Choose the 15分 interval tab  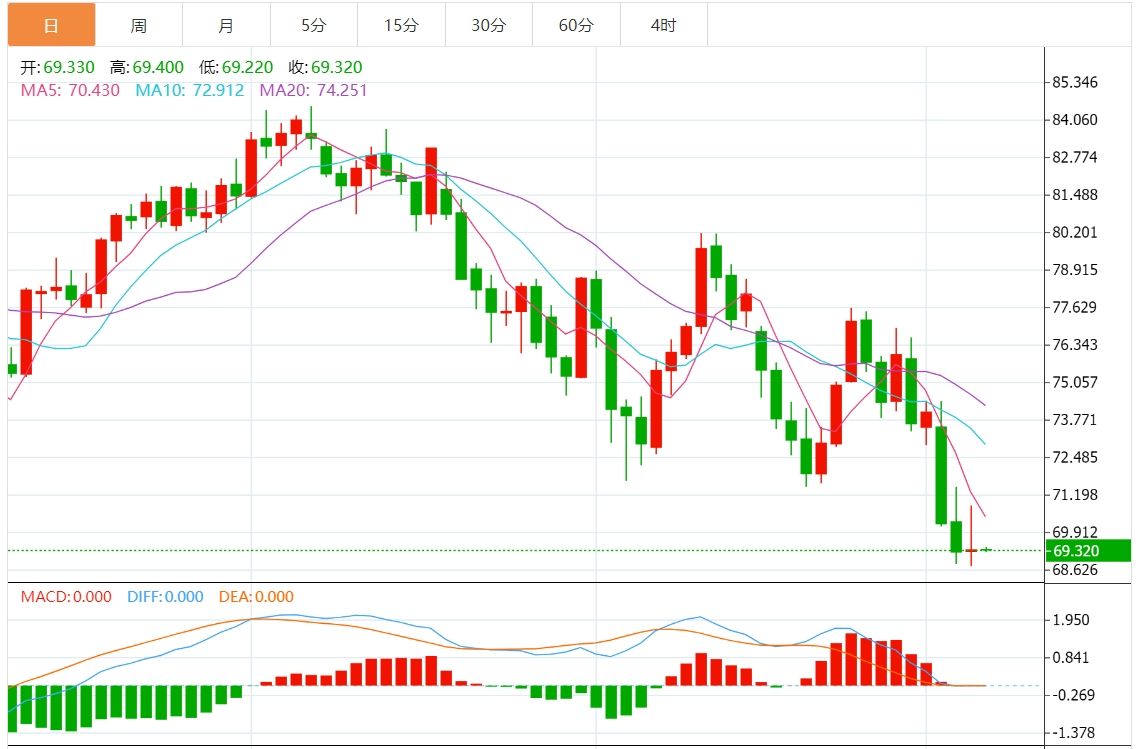pyautogui.click(x=401, y=25)
